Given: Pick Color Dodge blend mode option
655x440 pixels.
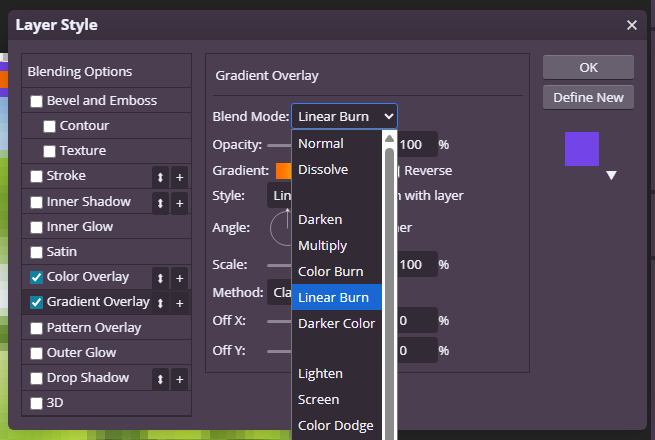Looking at the screenshot, I should pyautogui.click(x=335, y=425).
